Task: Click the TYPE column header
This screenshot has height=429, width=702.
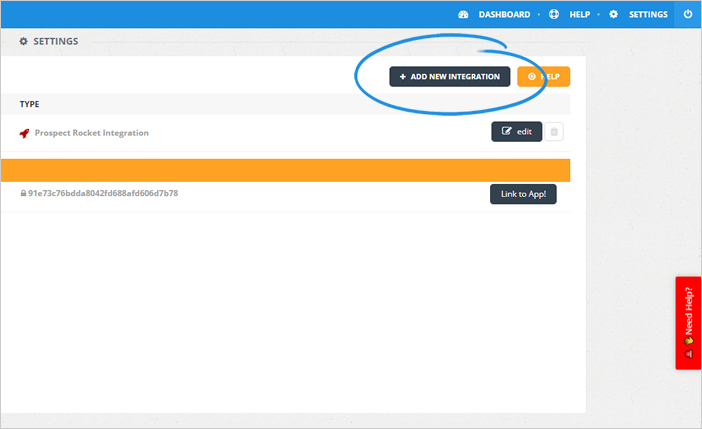Action: point(30,104)
